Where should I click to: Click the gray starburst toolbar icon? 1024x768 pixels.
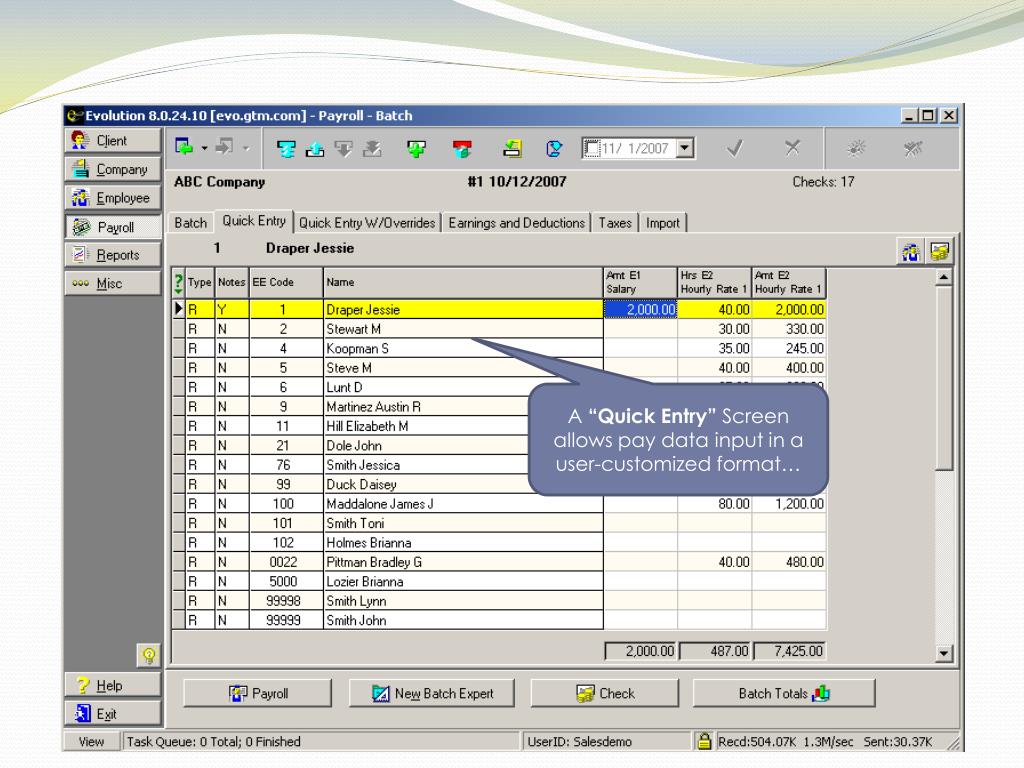(x=856, y=148)
